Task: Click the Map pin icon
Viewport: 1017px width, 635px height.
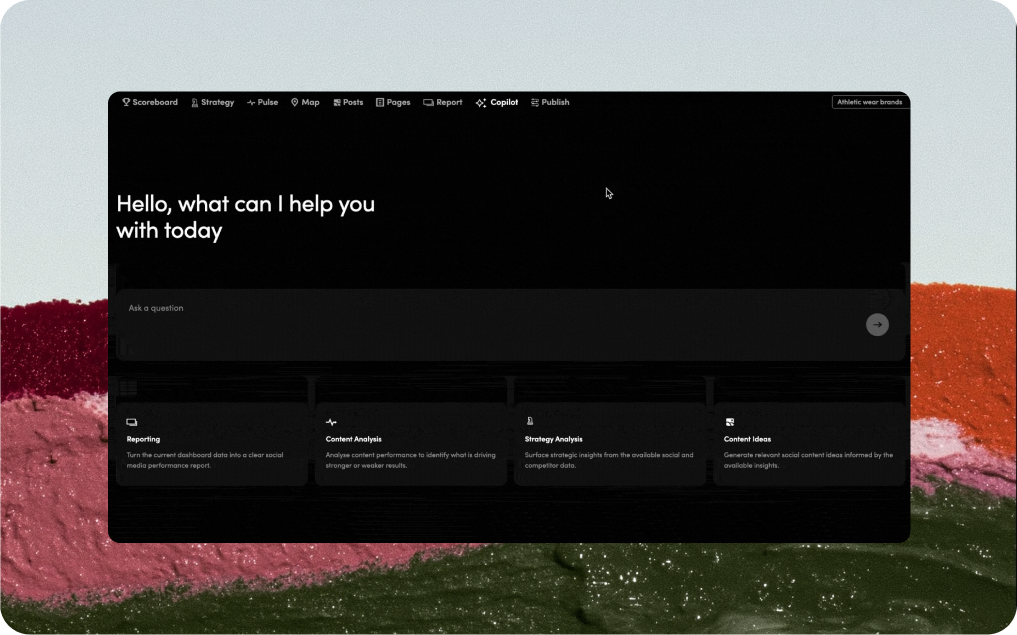Action: [x=294, y=102]
